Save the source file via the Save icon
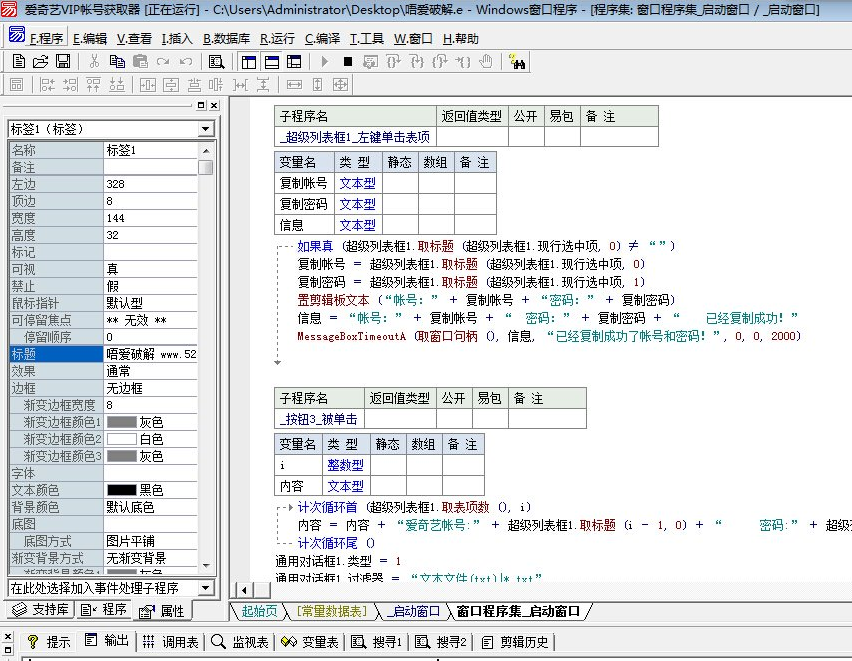Image resolution: width=852 pixels, height=661 pixels. [x=61, y=62]
